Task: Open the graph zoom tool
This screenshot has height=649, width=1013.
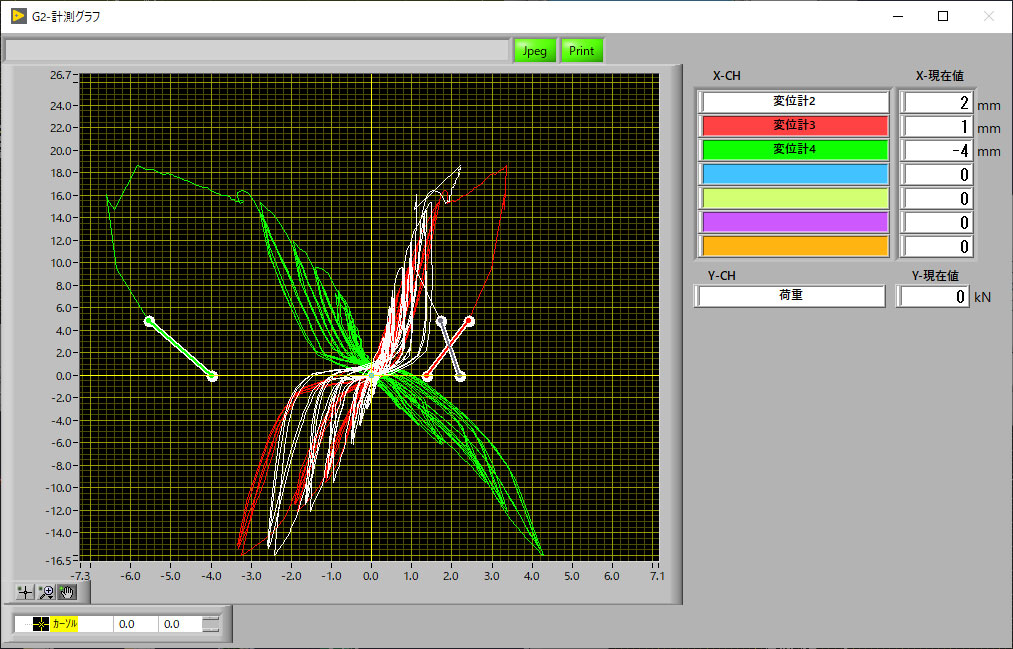Action: coord(46,592)
